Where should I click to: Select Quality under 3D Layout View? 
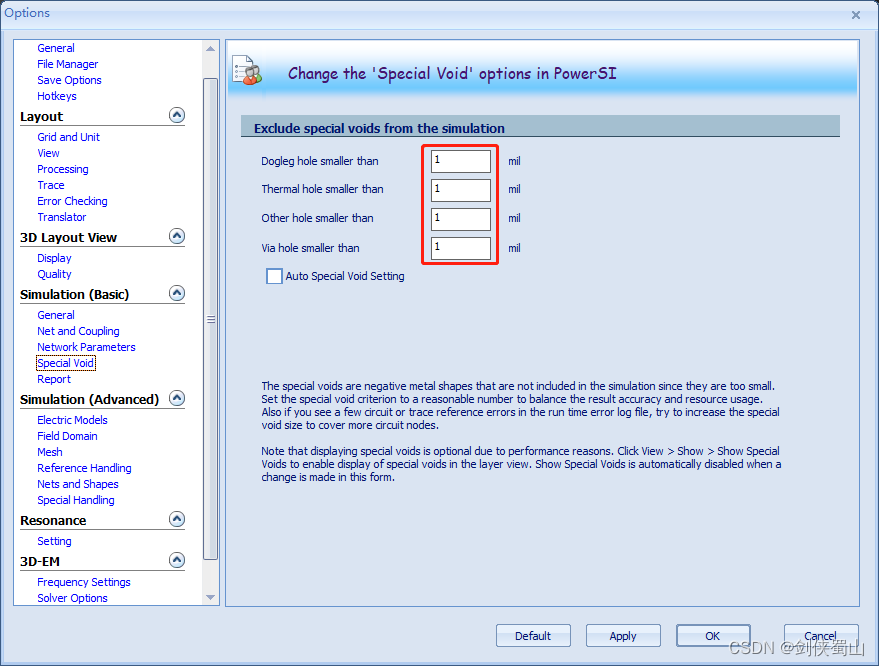[54, 274]
